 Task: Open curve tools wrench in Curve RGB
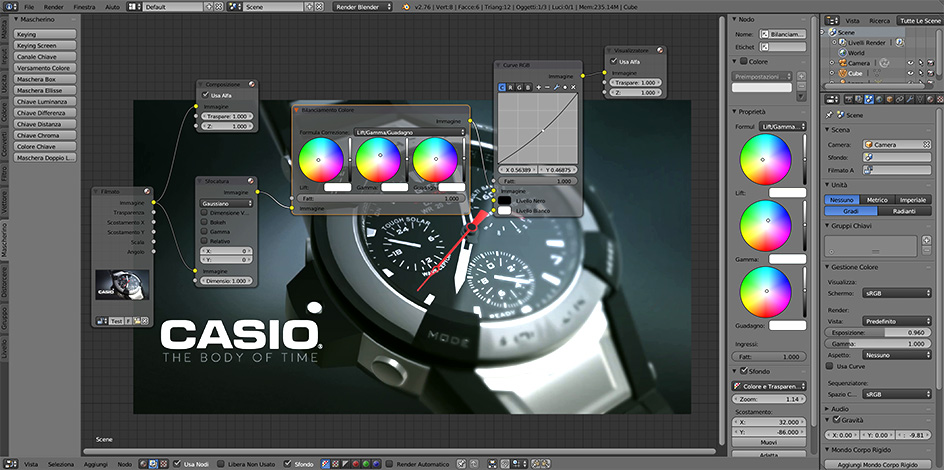click(x=556, y=87)
